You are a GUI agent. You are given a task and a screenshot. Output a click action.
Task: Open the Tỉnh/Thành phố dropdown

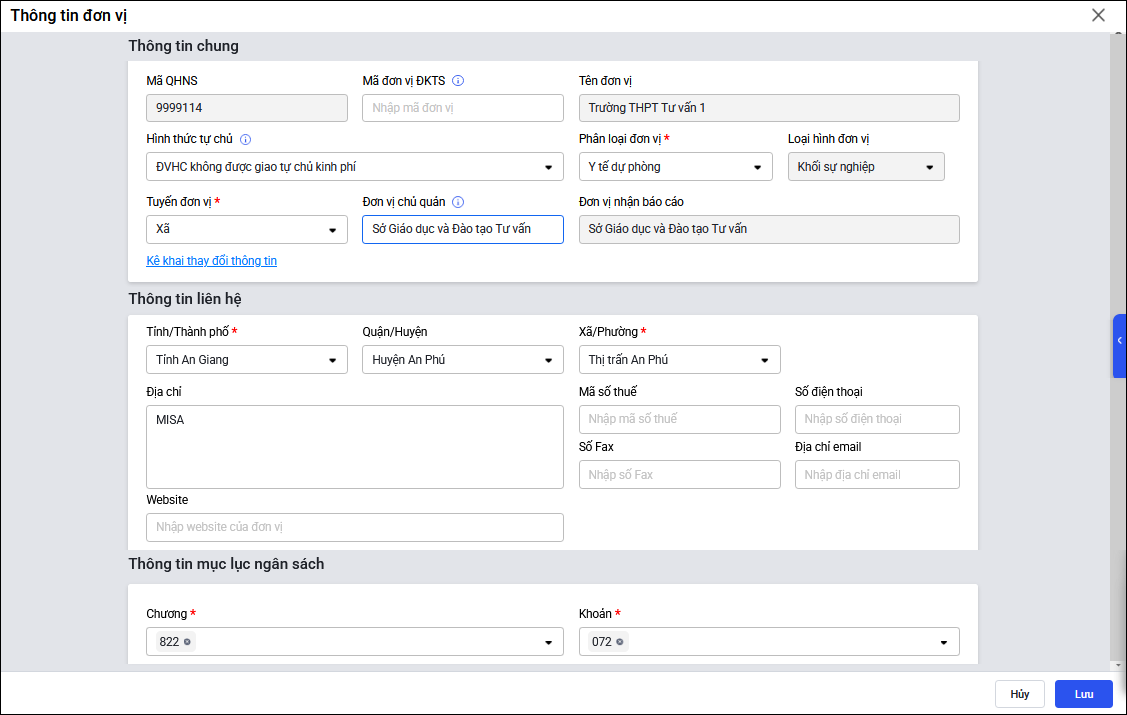tap(332, 360)
